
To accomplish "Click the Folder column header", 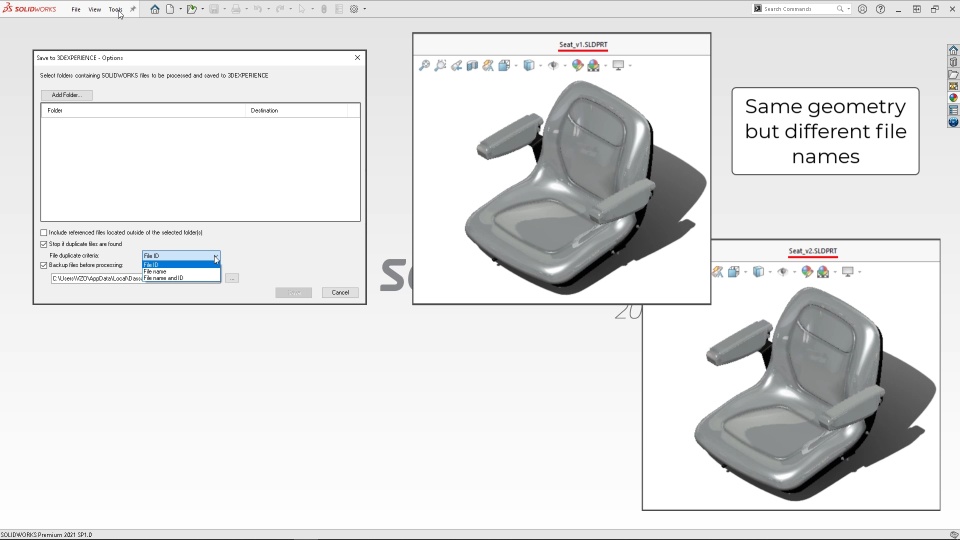I will (x=143, y=110).
